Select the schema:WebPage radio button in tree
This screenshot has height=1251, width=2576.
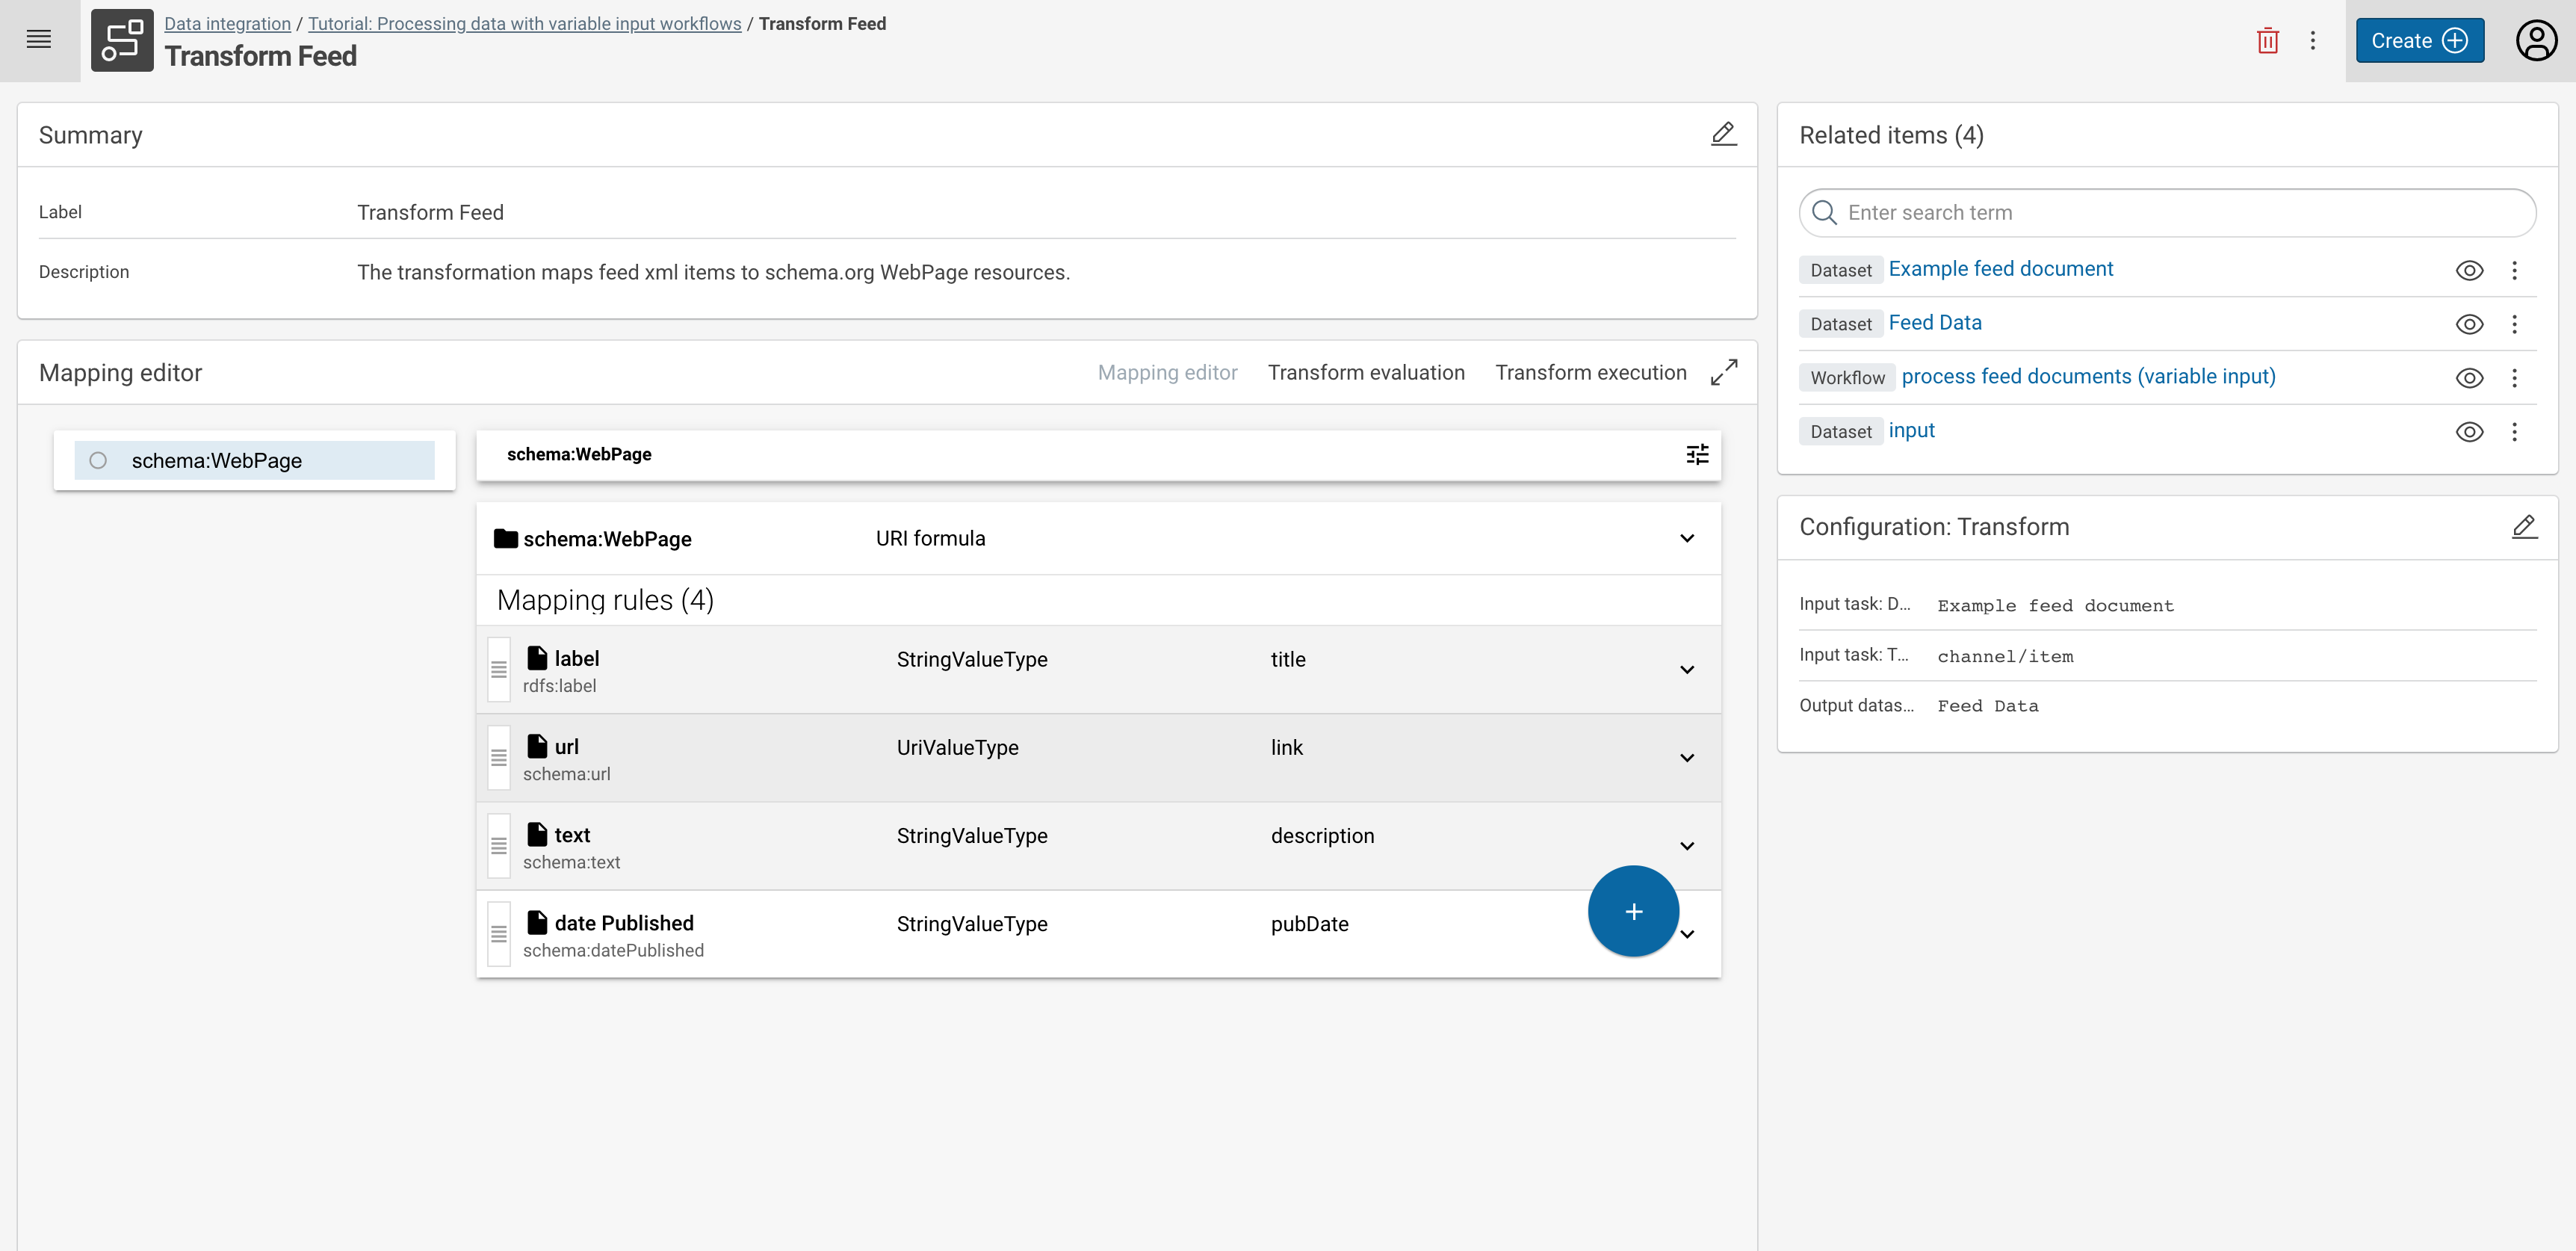point(98,460)
